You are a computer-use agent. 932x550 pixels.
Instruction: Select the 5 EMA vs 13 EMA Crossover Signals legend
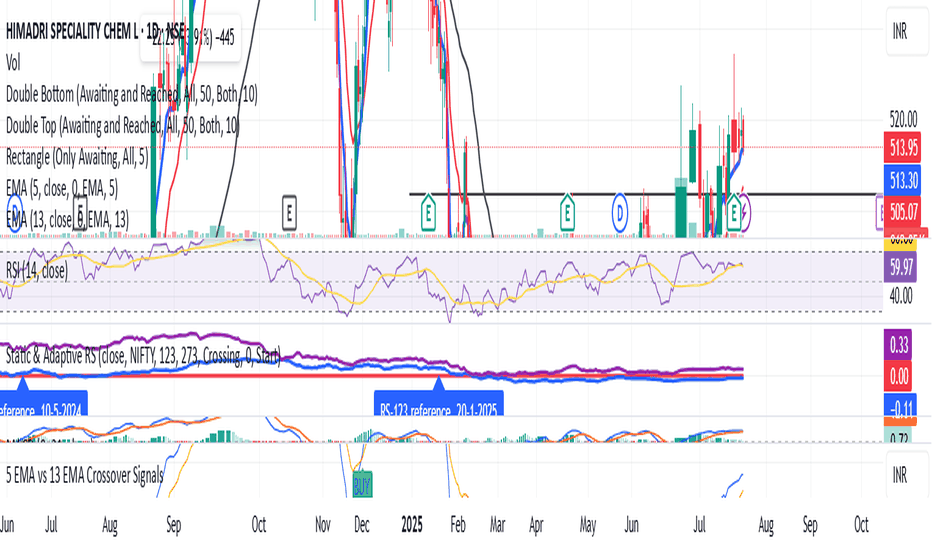coord(84,475)
